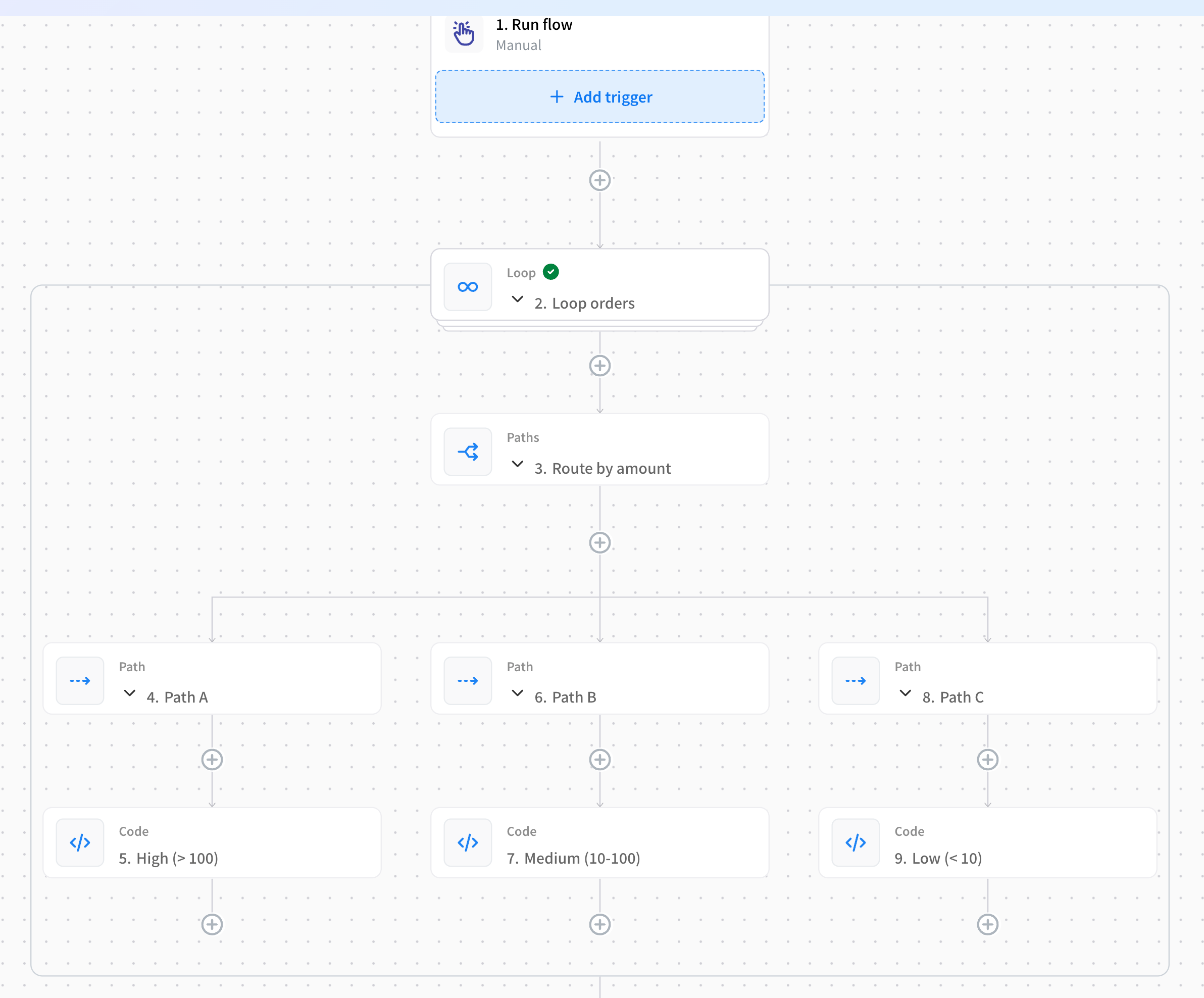Click the Path C dashed arrow icon
The height and width of the screenshot is (998, 1204).
point(856,681)
